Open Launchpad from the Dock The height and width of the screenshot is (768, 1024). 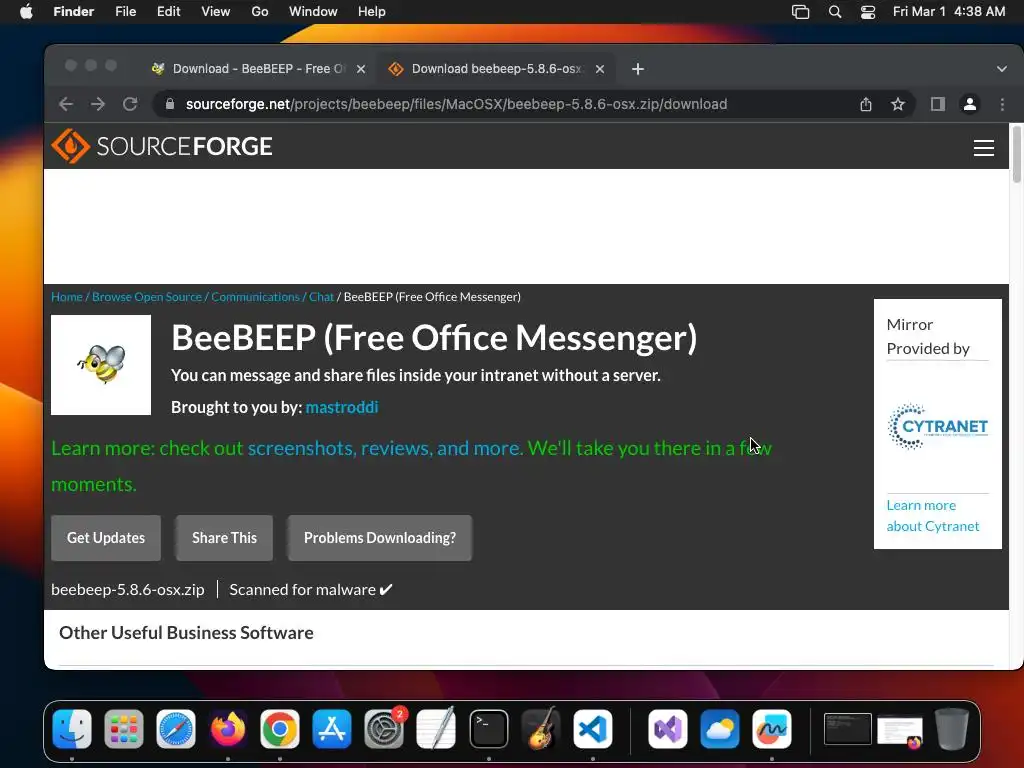pyautogui.click(x=123, y=728)
